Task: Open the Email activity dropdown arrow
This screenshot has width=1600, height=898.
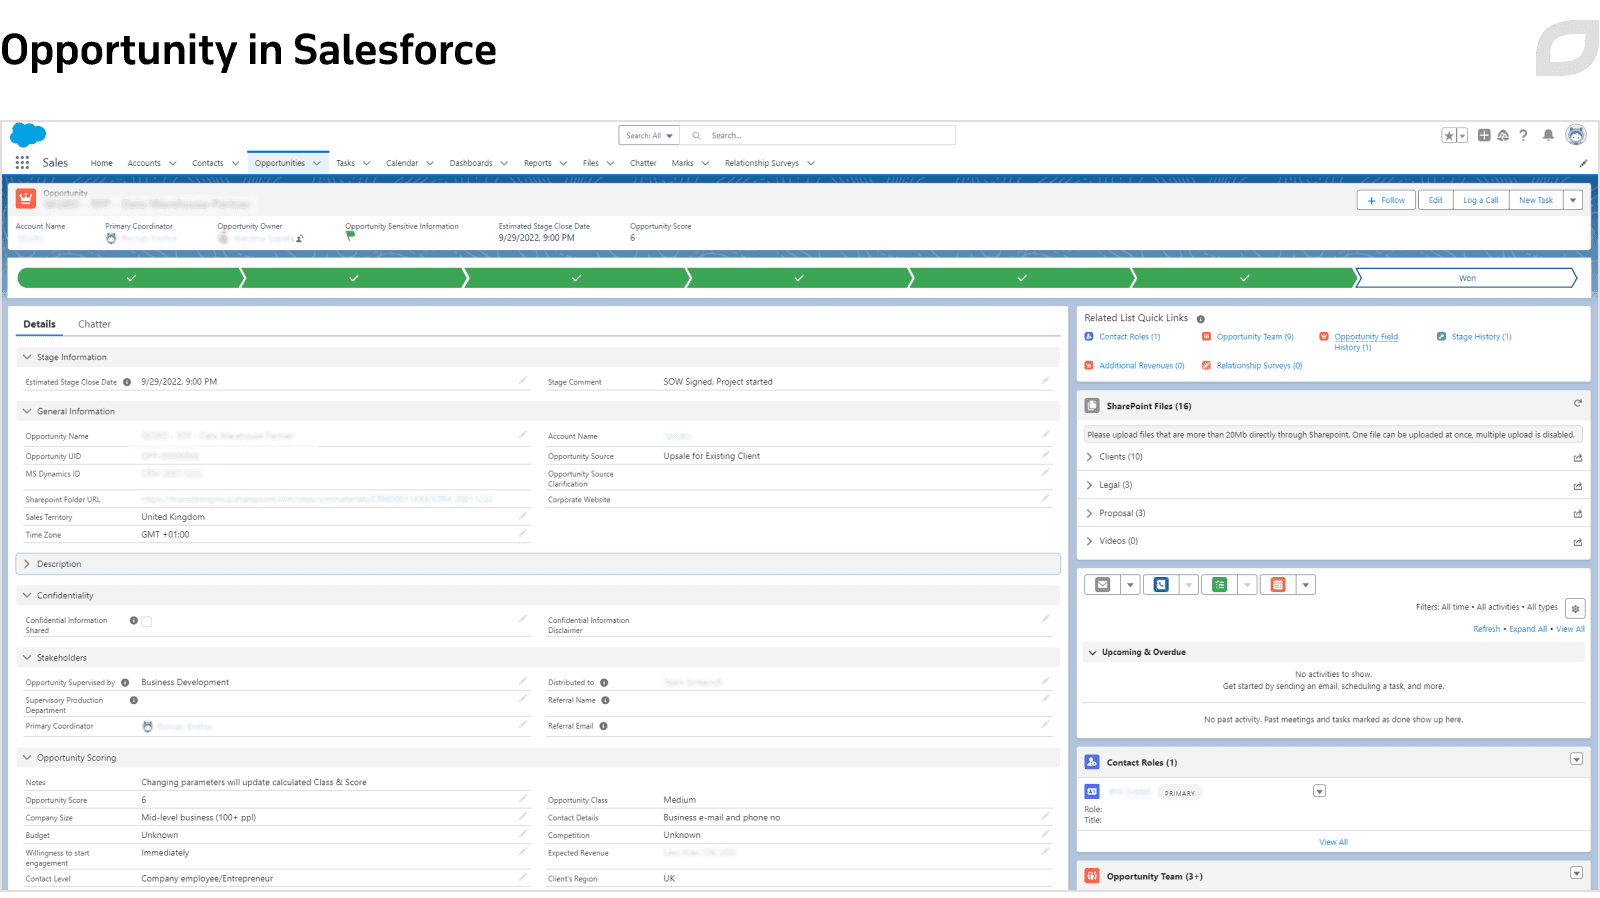Action: click(1130, 585)
